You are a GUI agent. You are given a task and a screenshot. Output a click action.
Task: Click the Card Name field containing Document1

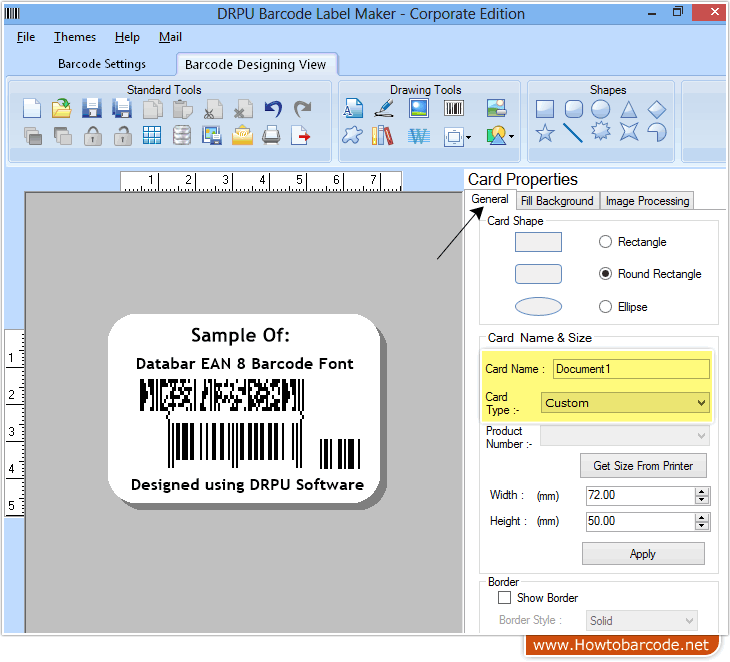(x=631, y=369)
